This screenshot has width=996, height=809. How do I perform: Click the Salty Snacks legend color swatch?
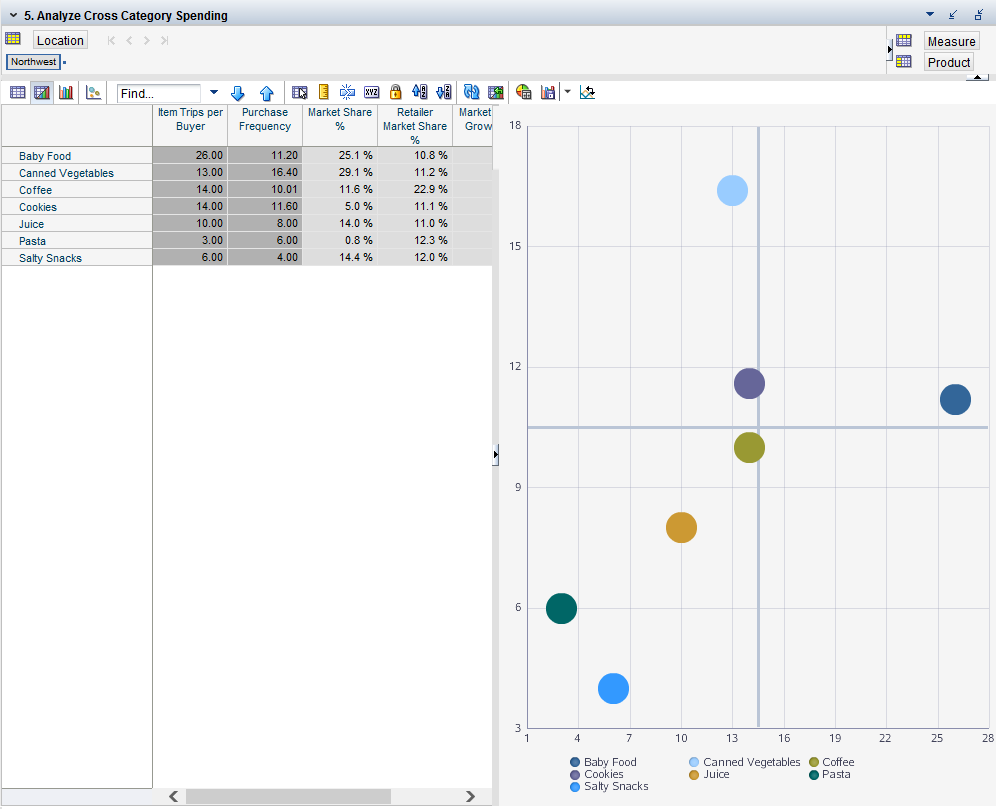pyautogui.click(x=575, y=787)
